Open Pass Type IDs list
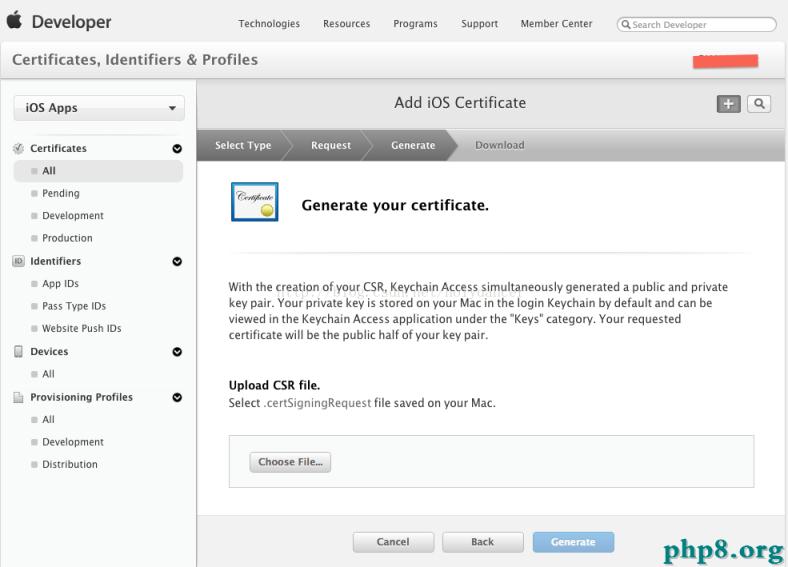Viewport: 788px width, 567px height. [74, 306]
